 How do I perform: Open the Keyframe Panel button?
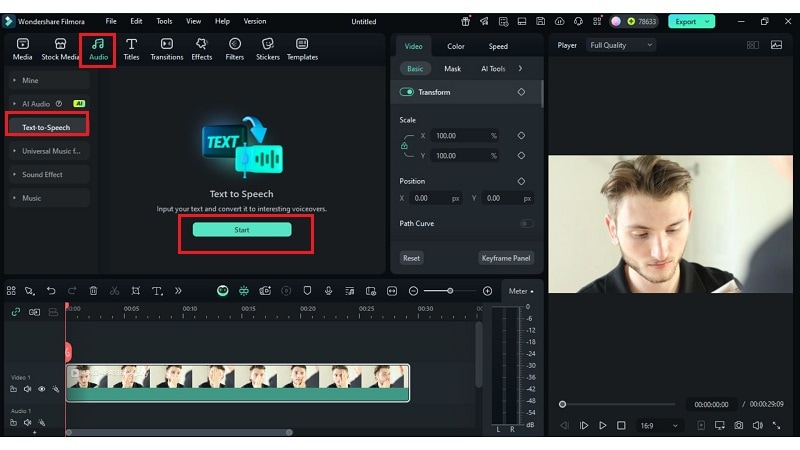[506, 258]
